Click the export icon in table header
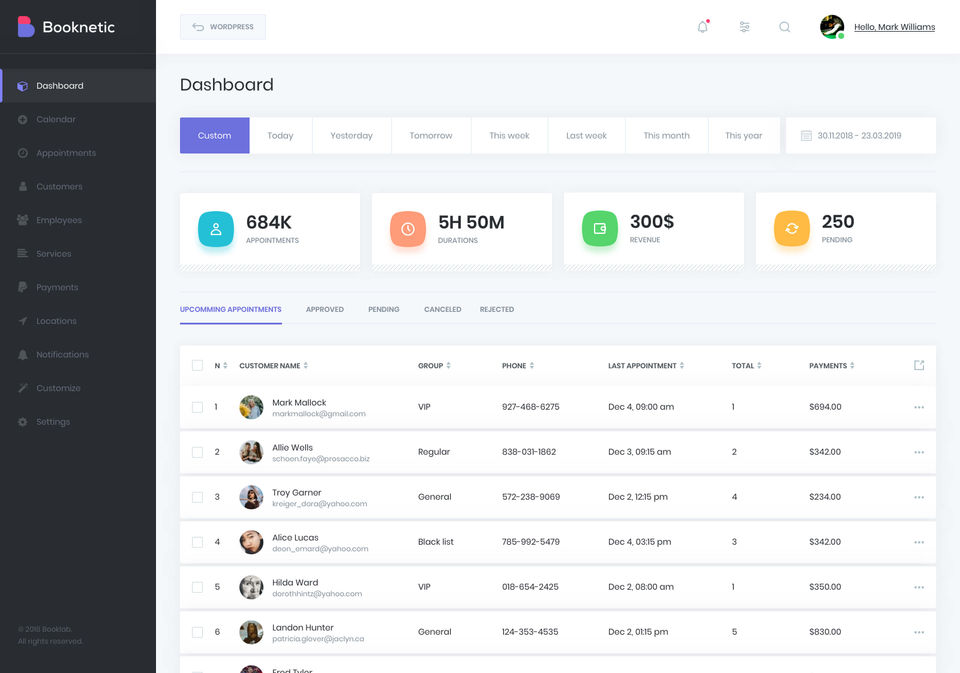The height and width of the screenshot is (673, 960). [919, 365]
